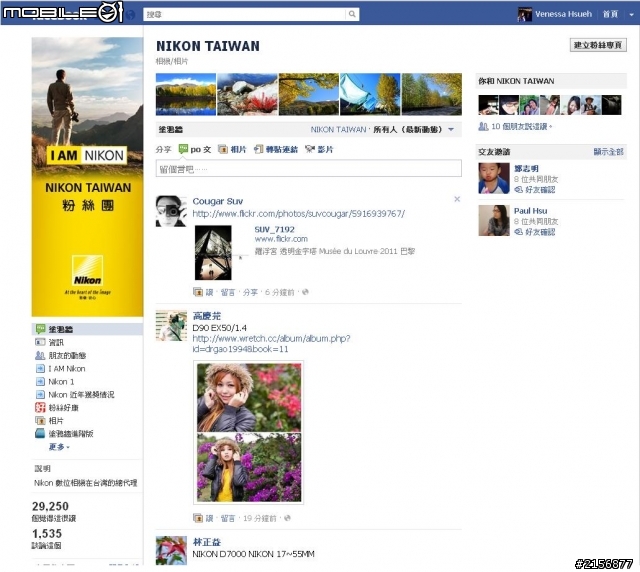Click Paul Hsu's avatar picture
This screenshot has height=572, width=640.
pos(494,220)
